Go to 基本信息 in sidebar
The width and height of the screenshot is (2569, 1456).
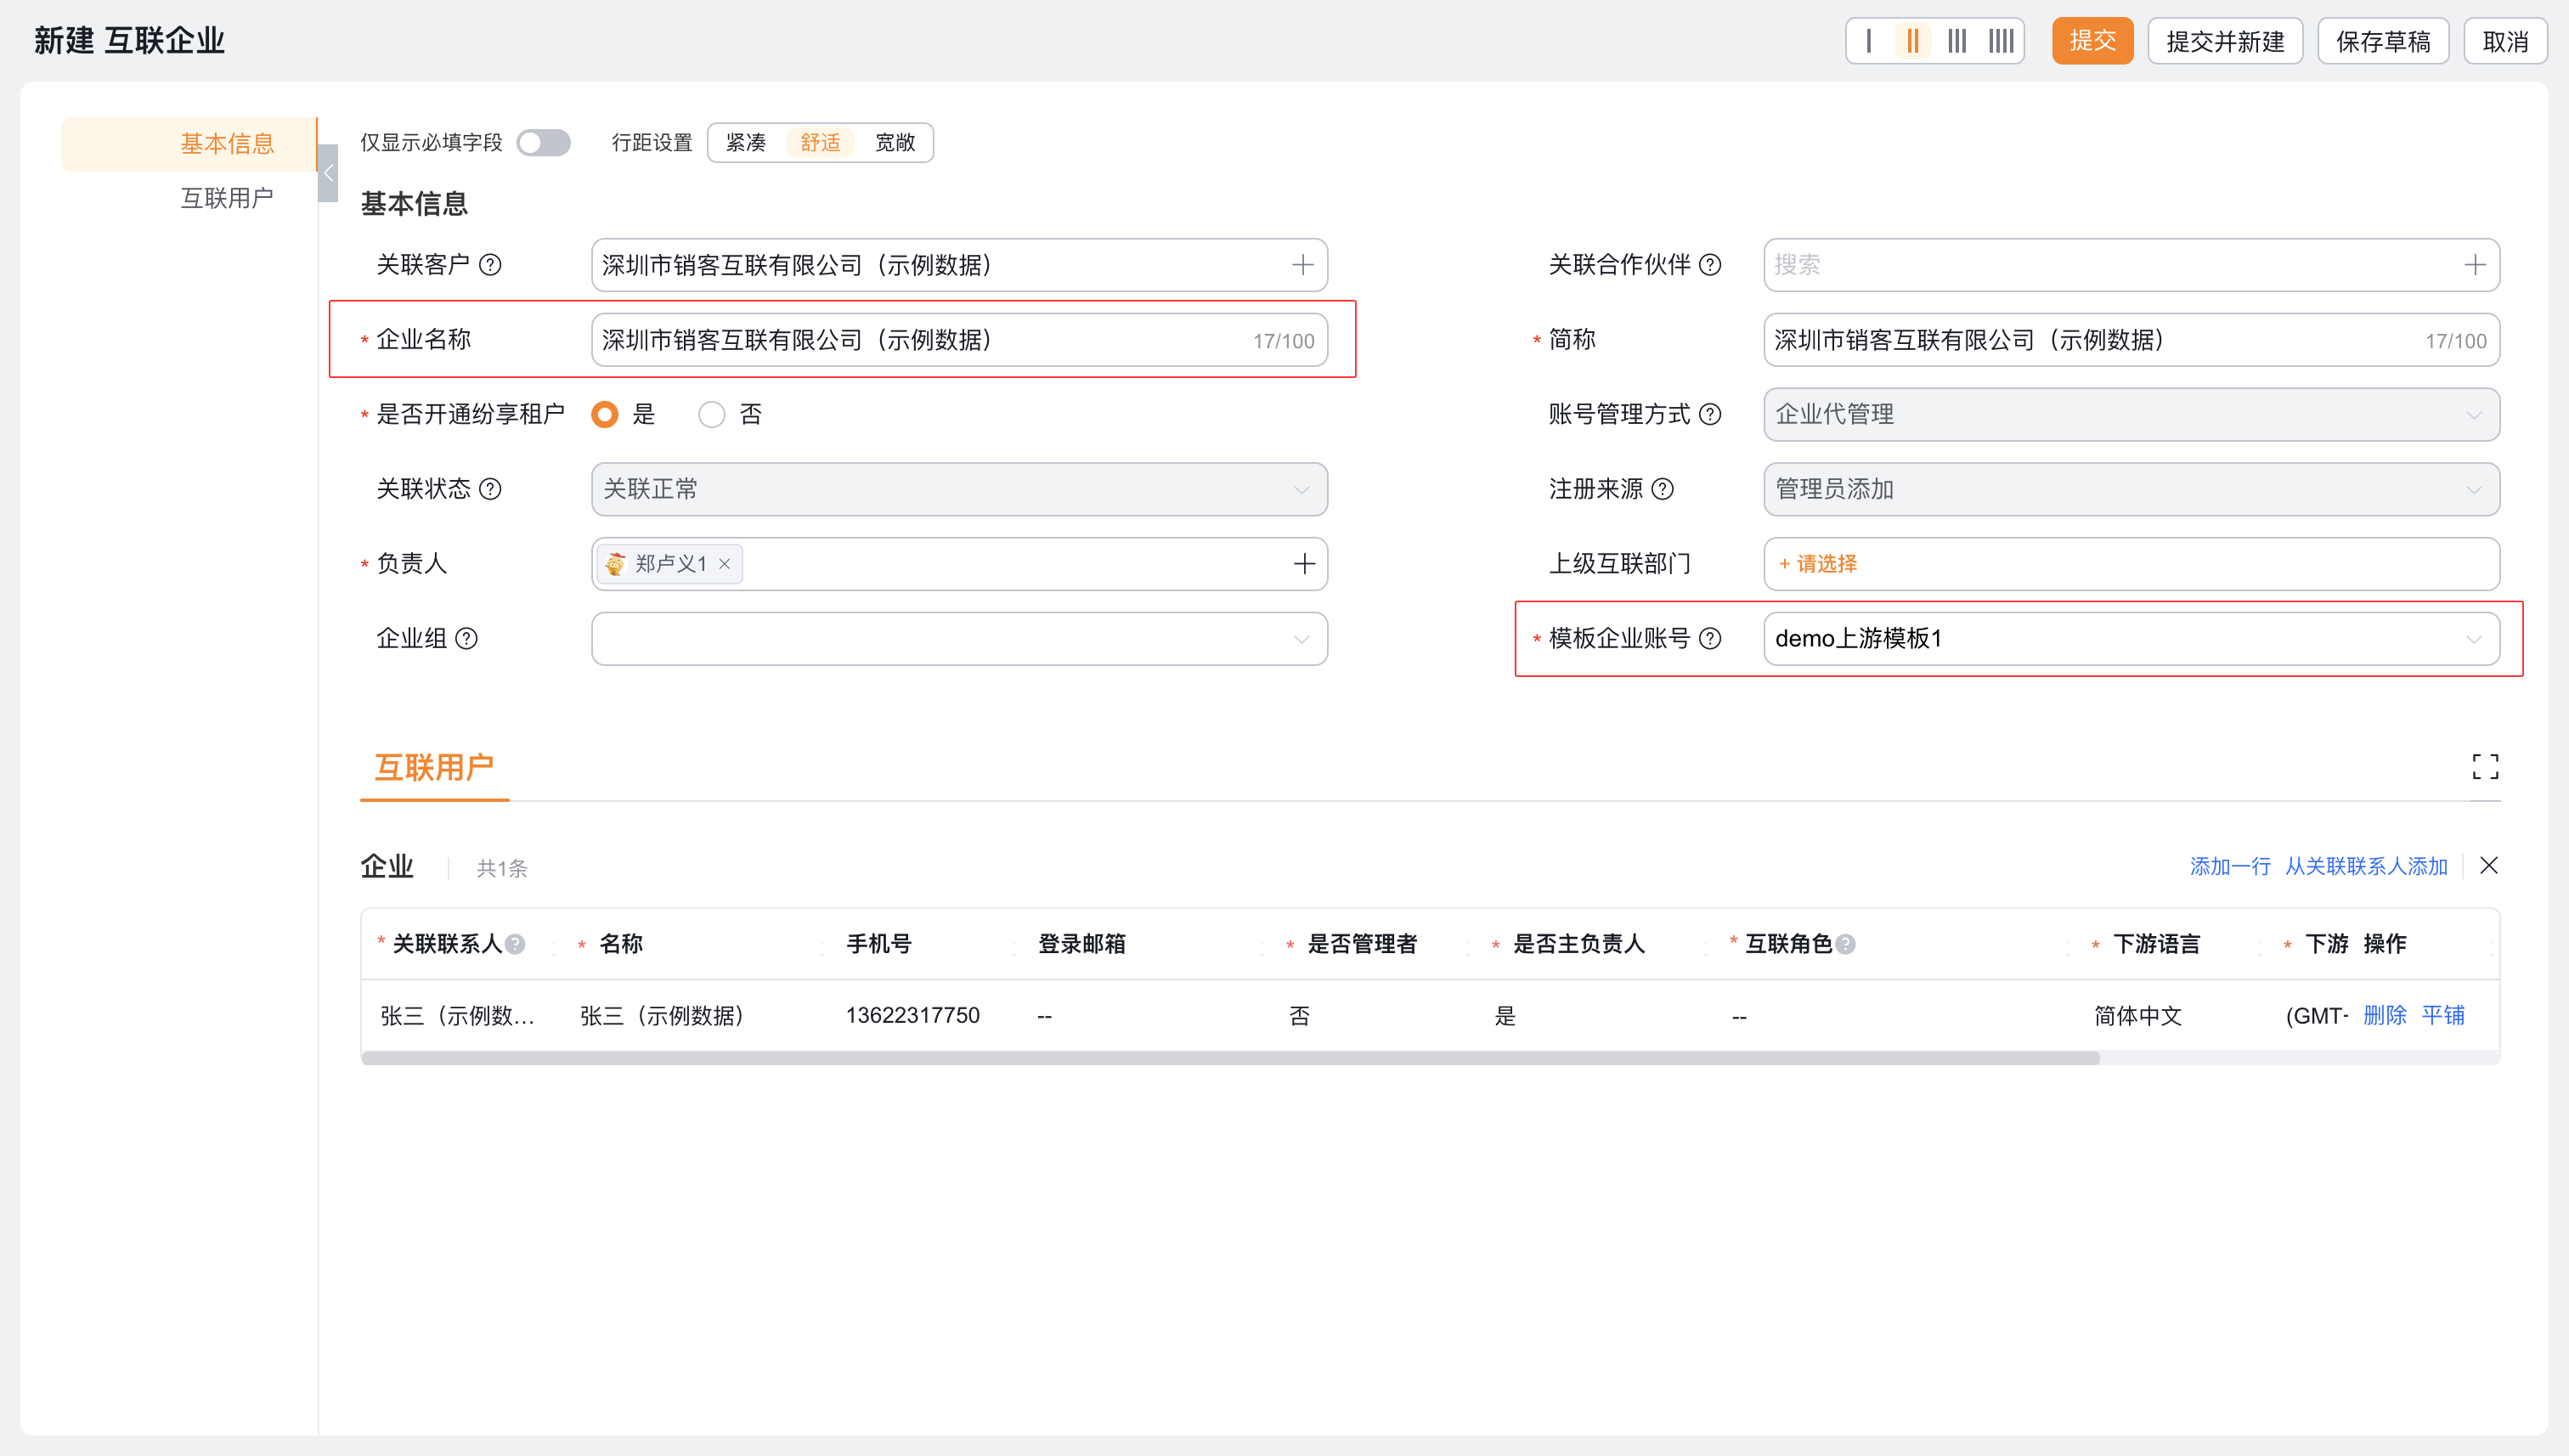pos(189,144)
